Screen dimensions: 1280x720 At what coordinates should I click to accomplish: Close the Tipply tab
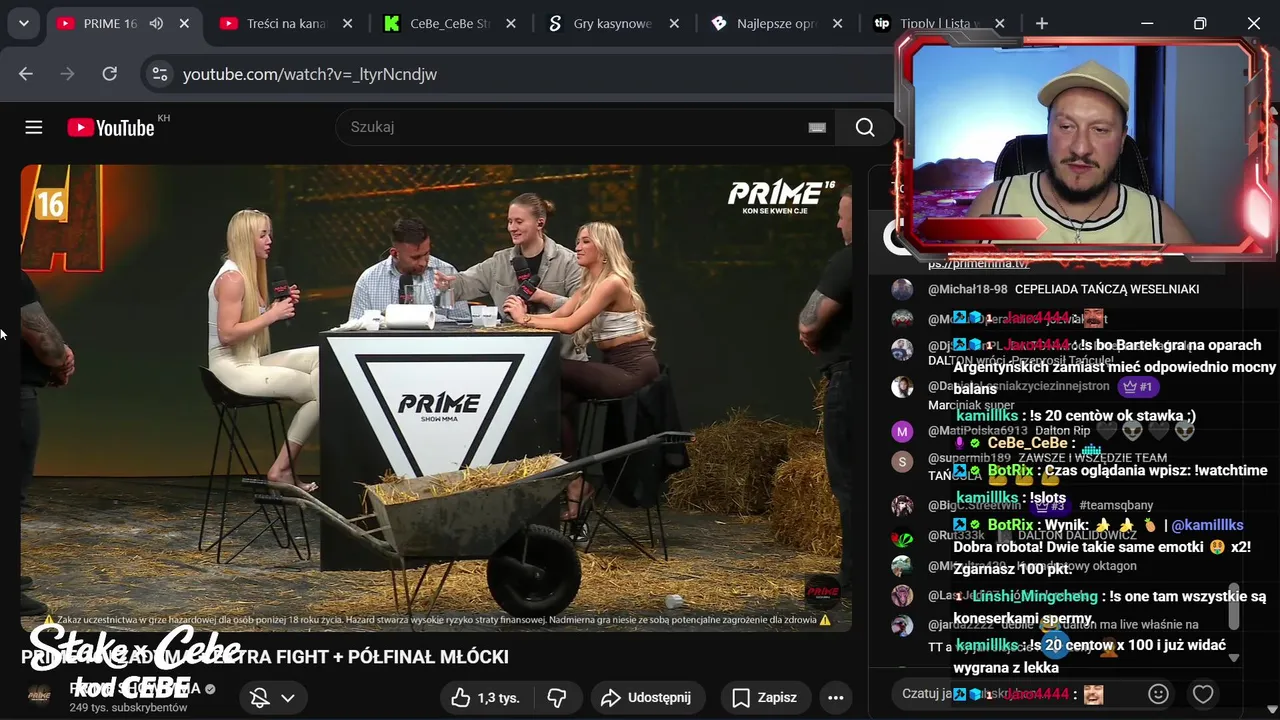(x=1000, y=23)
